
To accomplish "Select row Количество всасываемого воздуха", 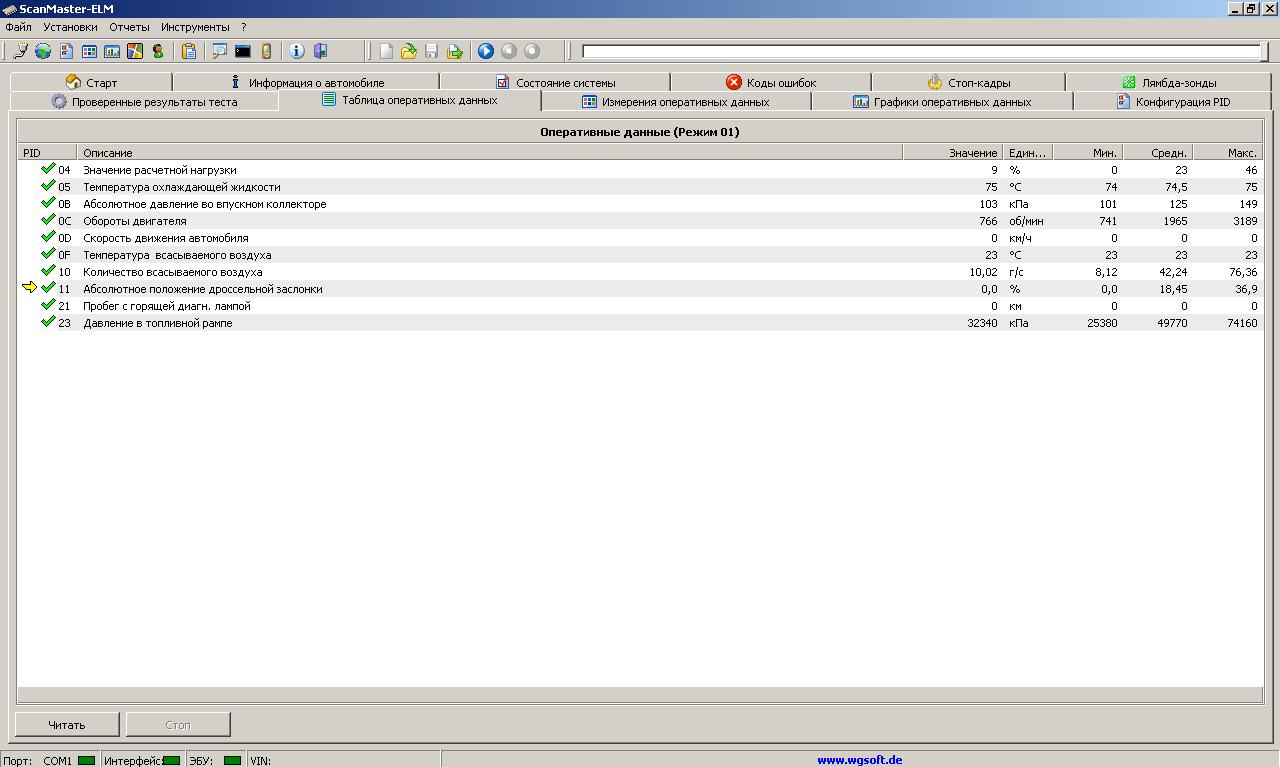I will (640, 272).
